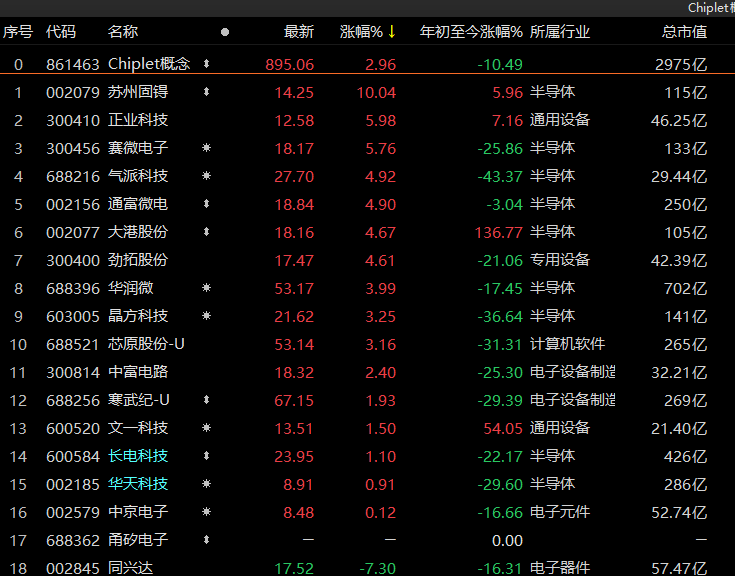Click the marker icon beside 长电科技
The width and height of the screenshot is (735, 576).
click(x=206, y=456)
